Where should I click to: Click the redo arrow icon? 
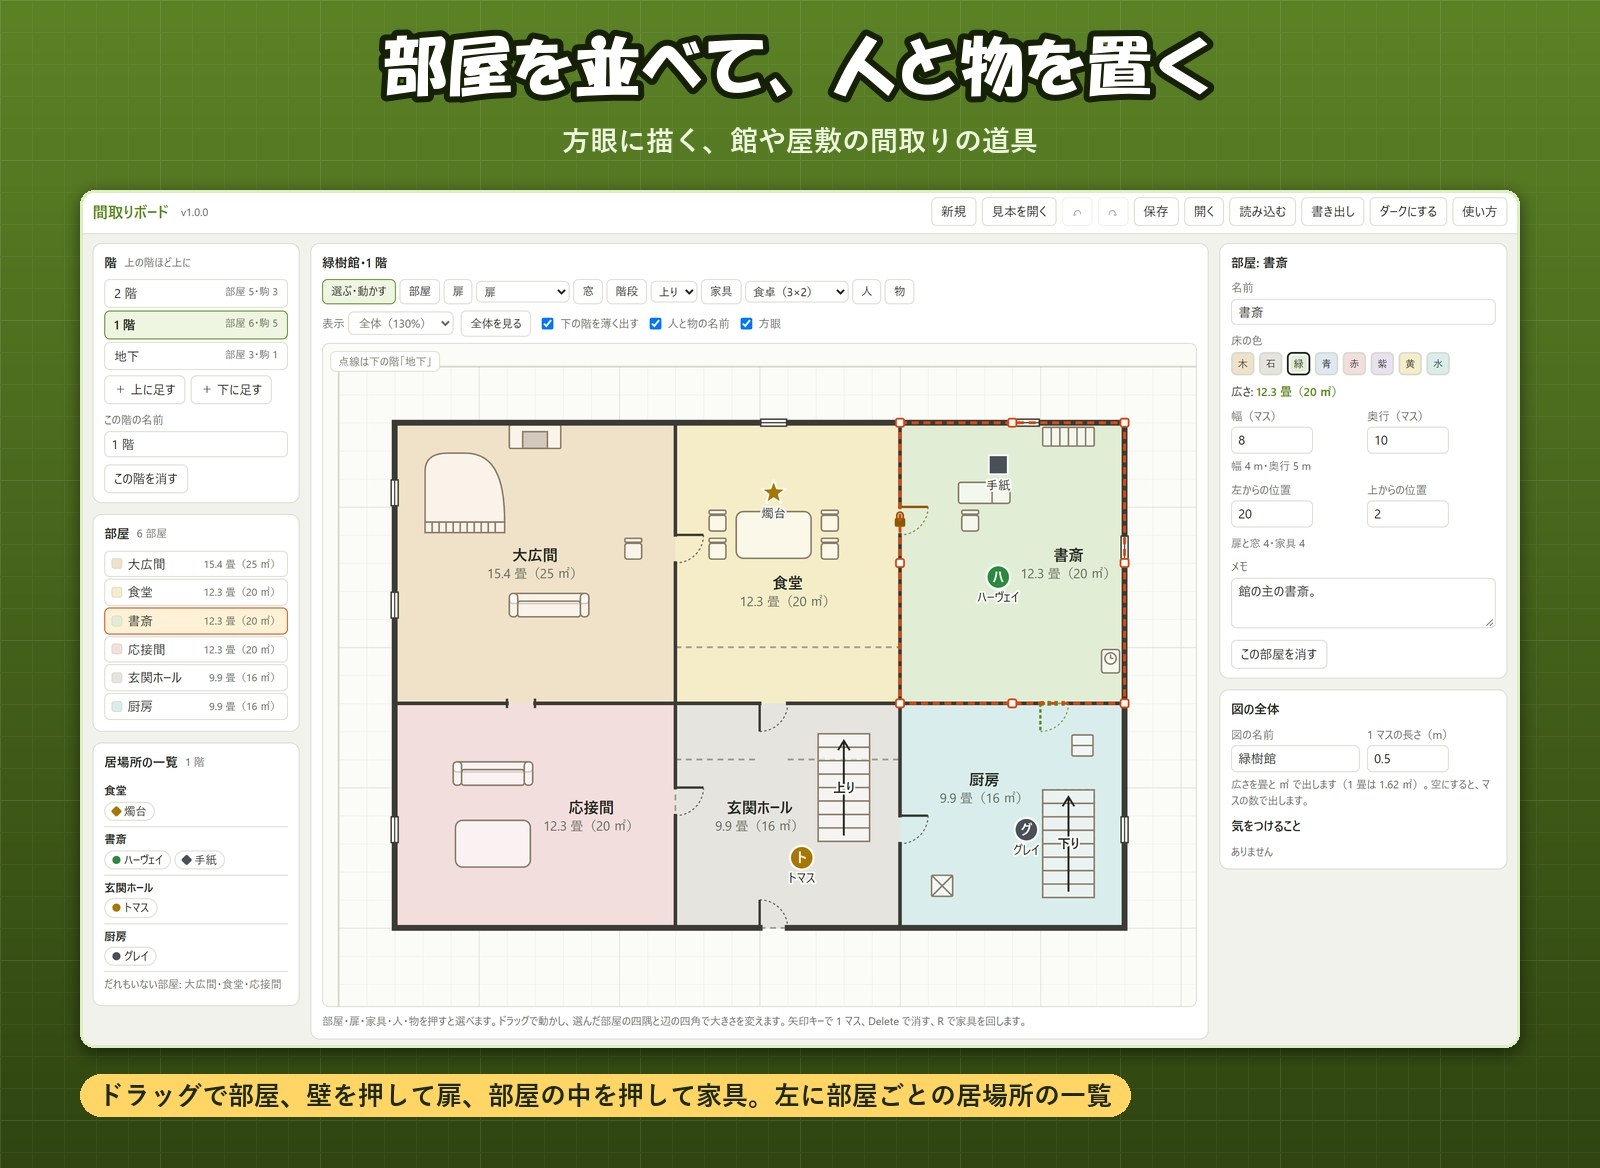[1112, 212]
